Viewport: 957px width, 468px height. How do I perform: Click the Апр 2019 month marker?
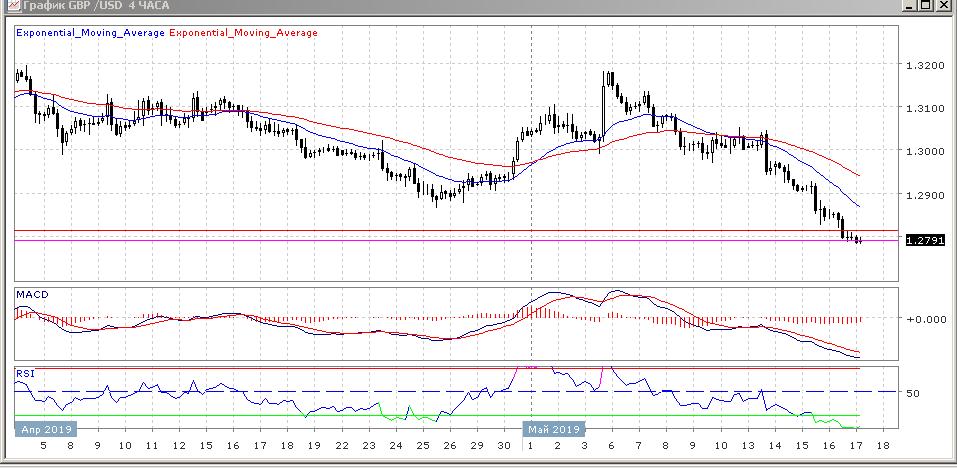coord(44,429)
